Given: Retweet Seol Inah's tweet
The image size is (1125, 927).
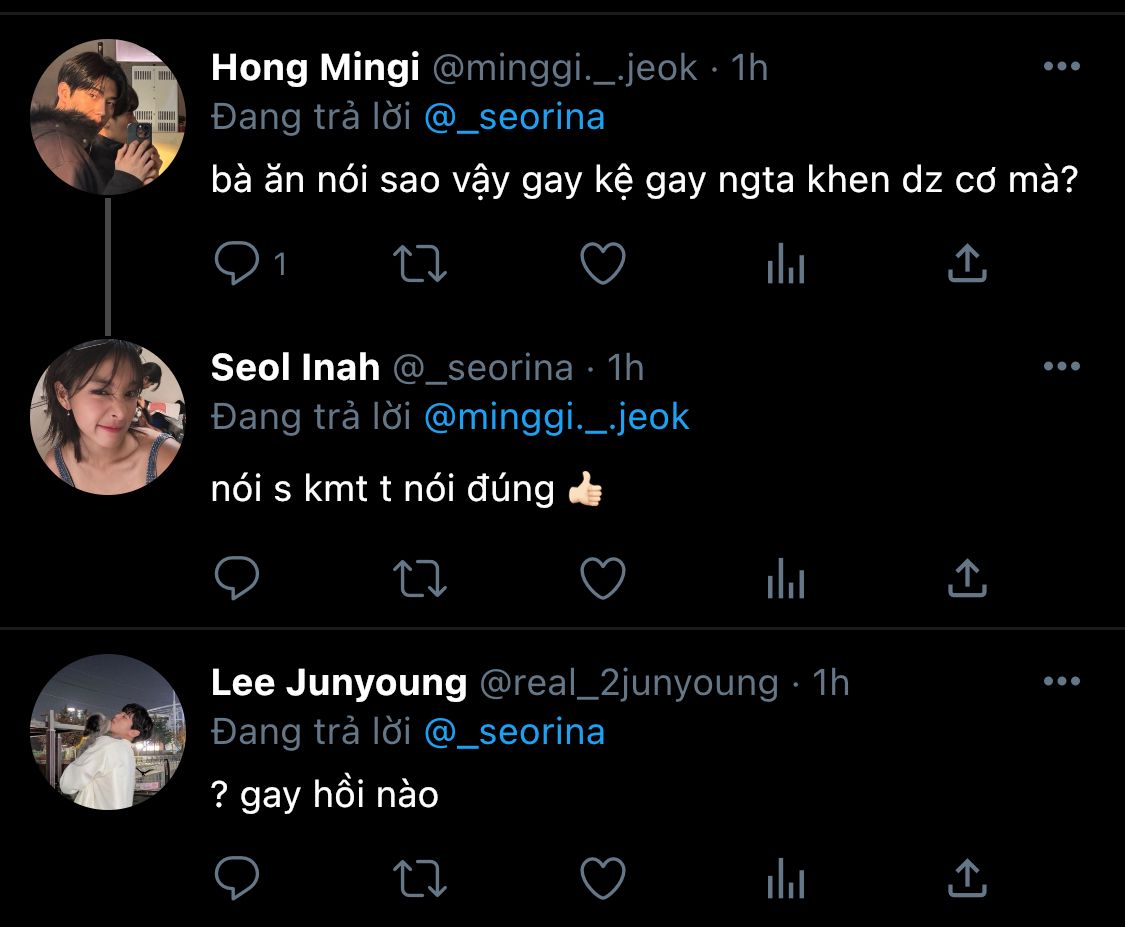Looking at the screenshot, I should click(x=421, y=578).
